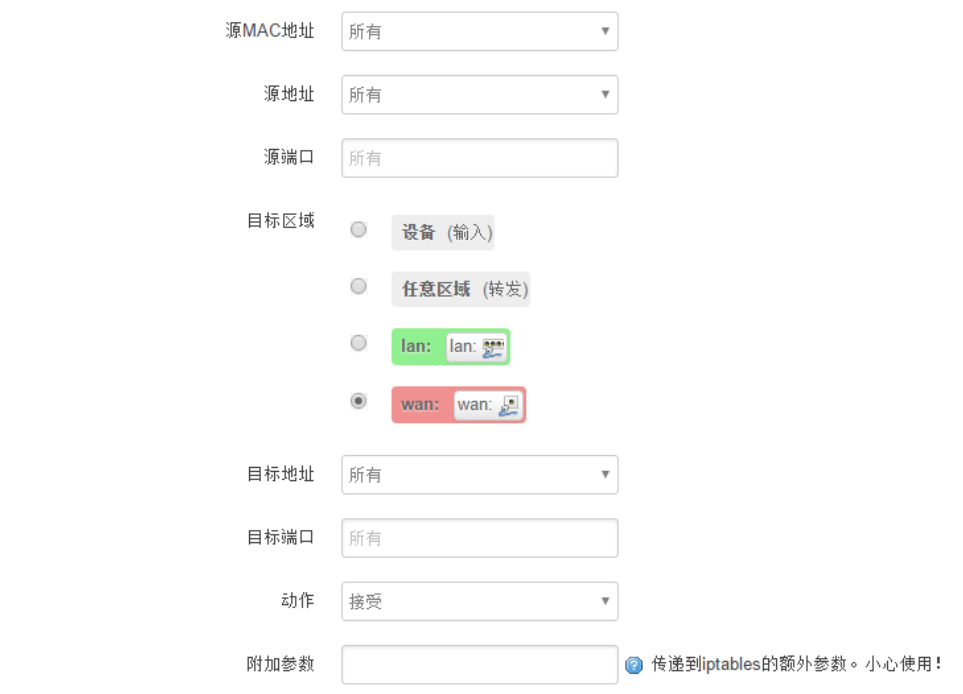Select the 设备 (输入) target zone

click(358, 229)
